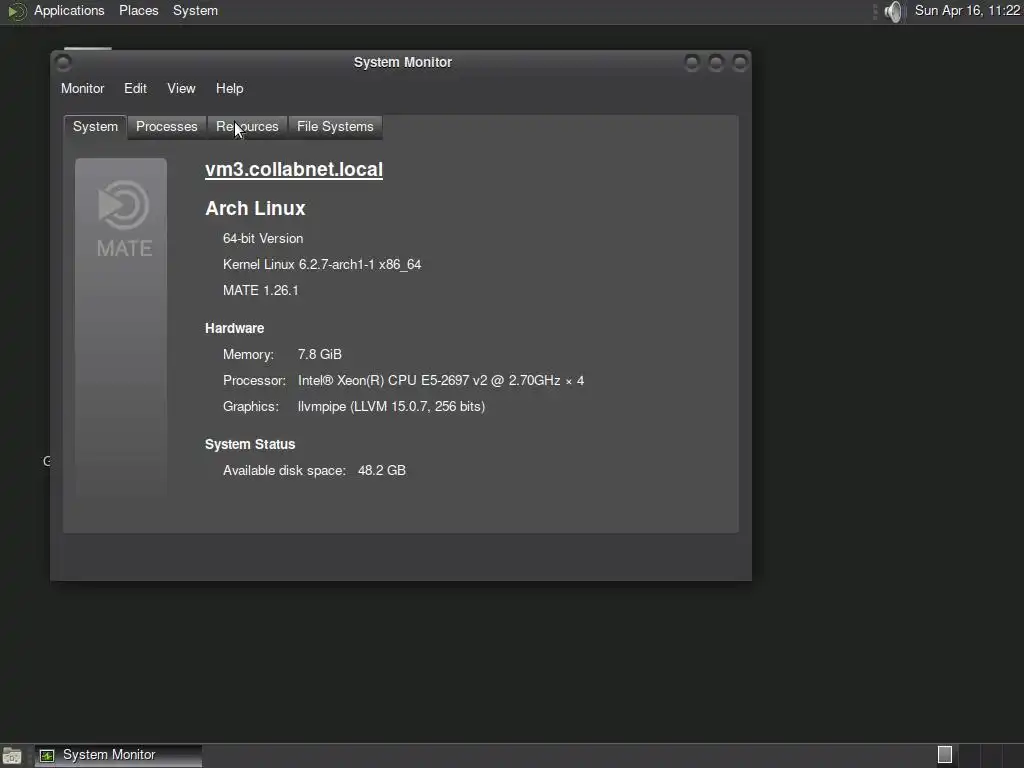
Task: Click the workspace switcher box
Action: pyautogui.click(x=944, y=754)
